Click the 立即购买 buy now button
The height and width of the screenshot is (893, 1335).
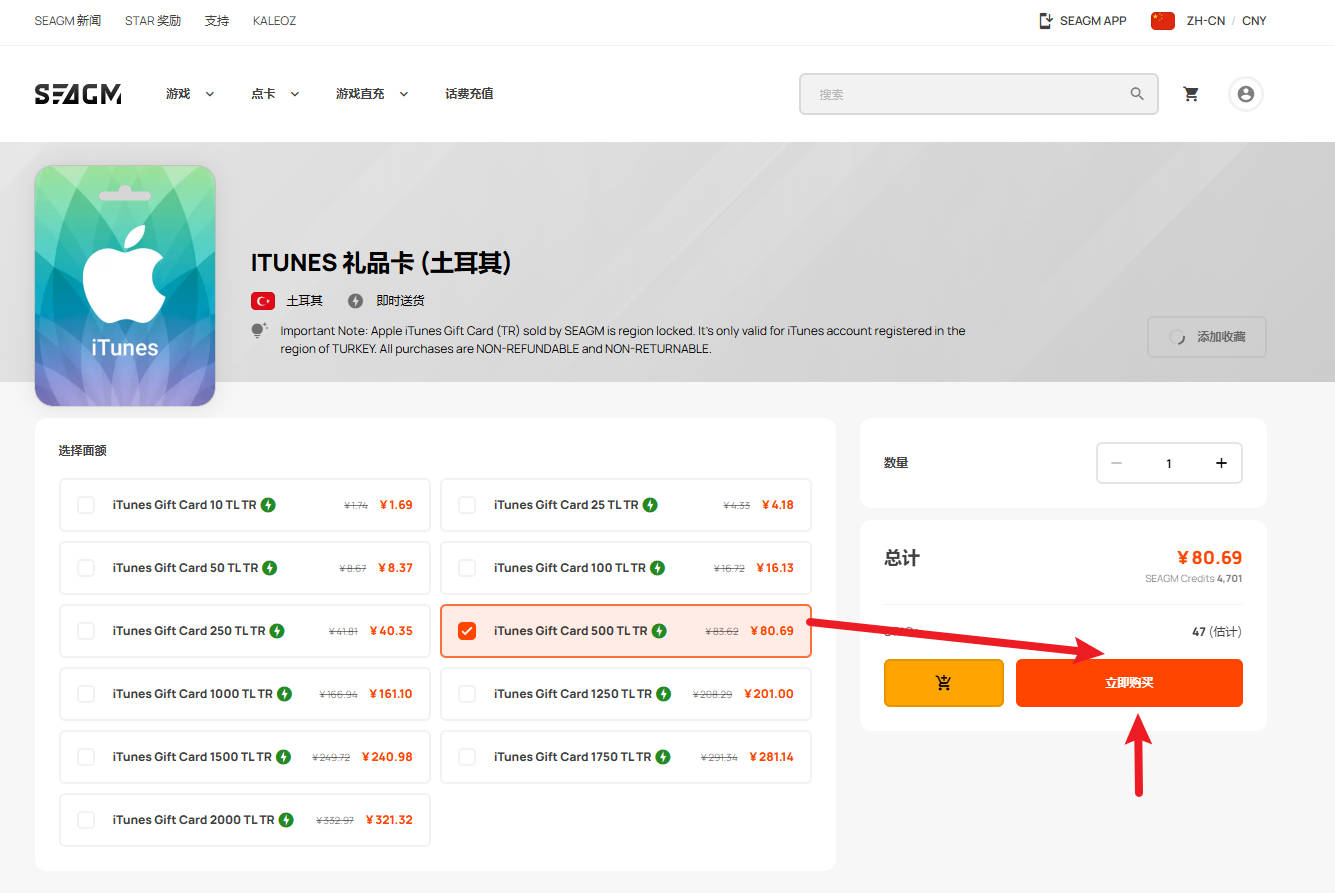(x=1129, y=683)
